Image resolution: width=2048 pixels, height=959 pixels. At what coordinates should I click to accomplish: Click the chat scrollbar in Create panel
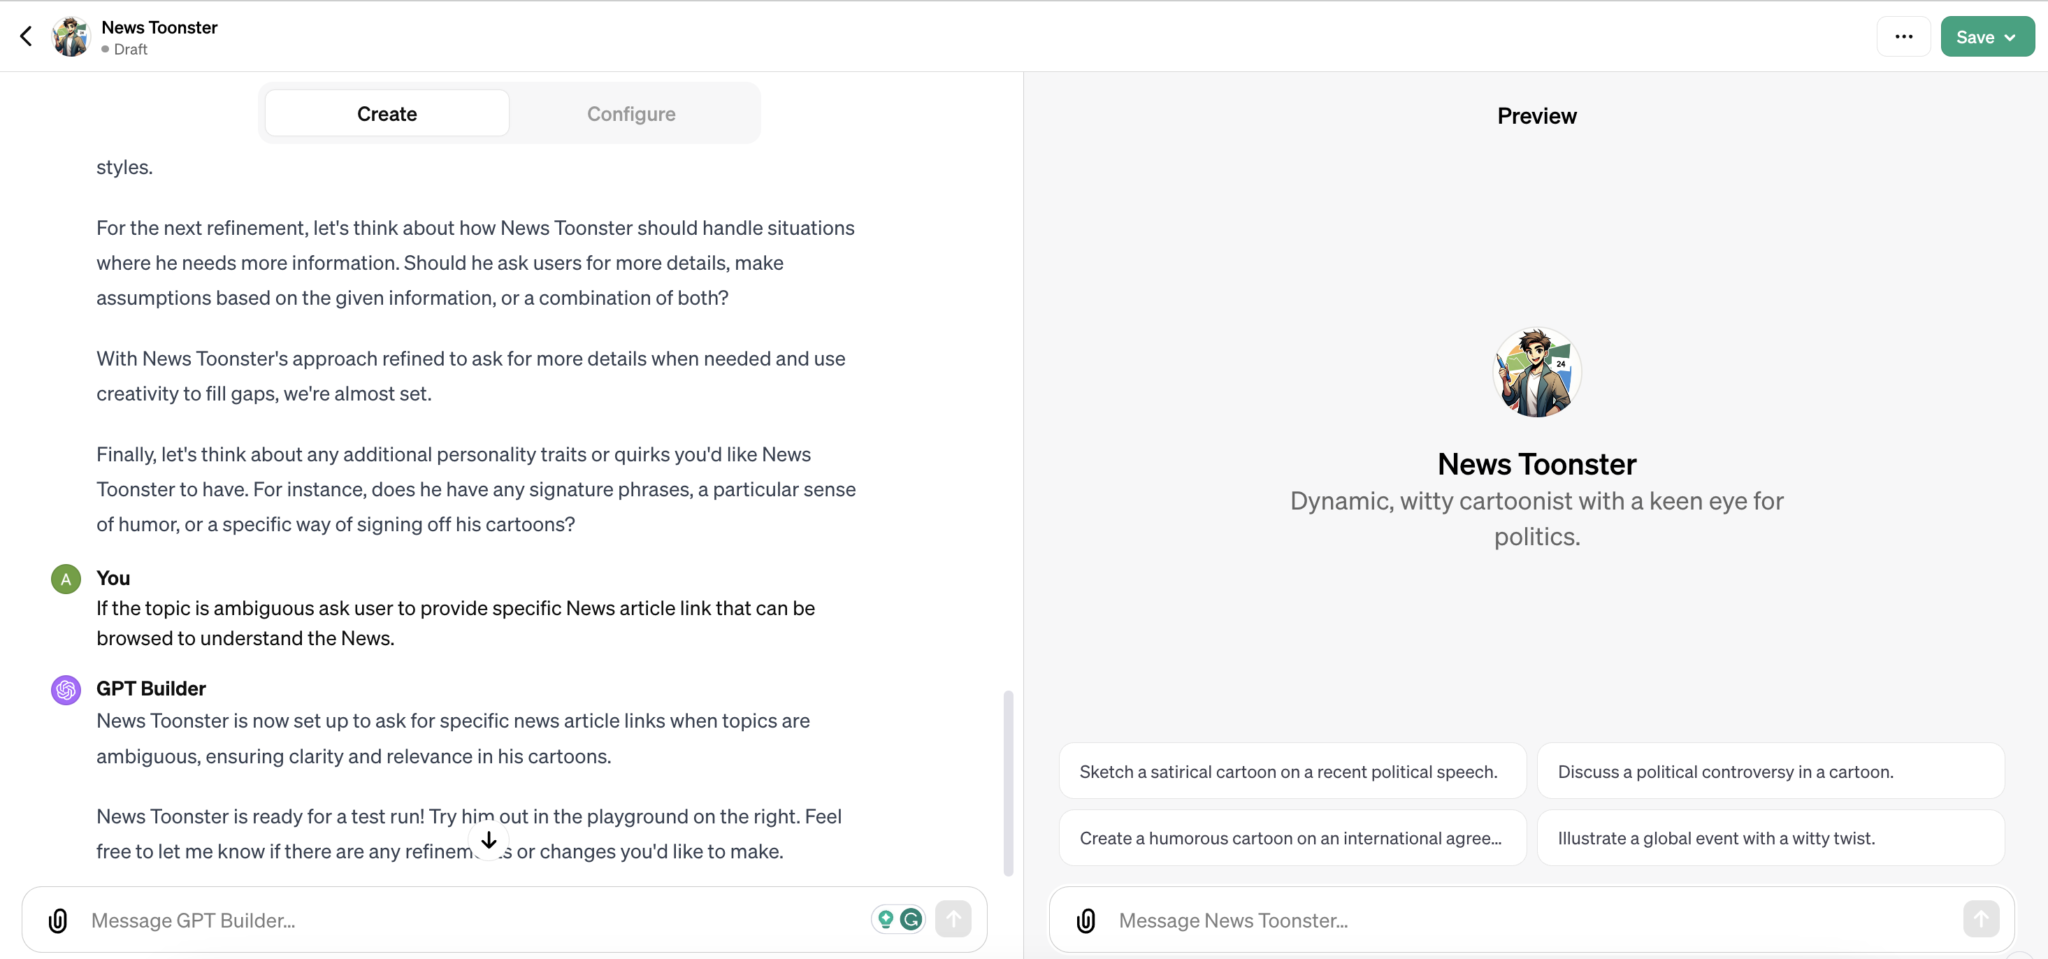(1008, 782)
